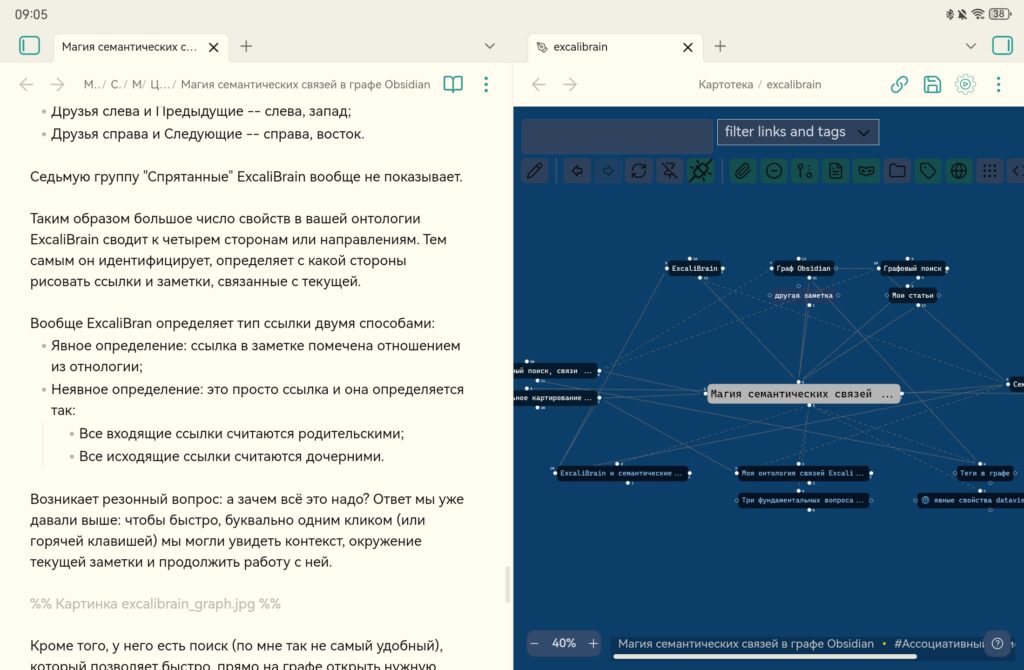Click the refresh arrows icon in graph toolbar
This screenshot has height=670, width=1024.
[x=638, y=171]
